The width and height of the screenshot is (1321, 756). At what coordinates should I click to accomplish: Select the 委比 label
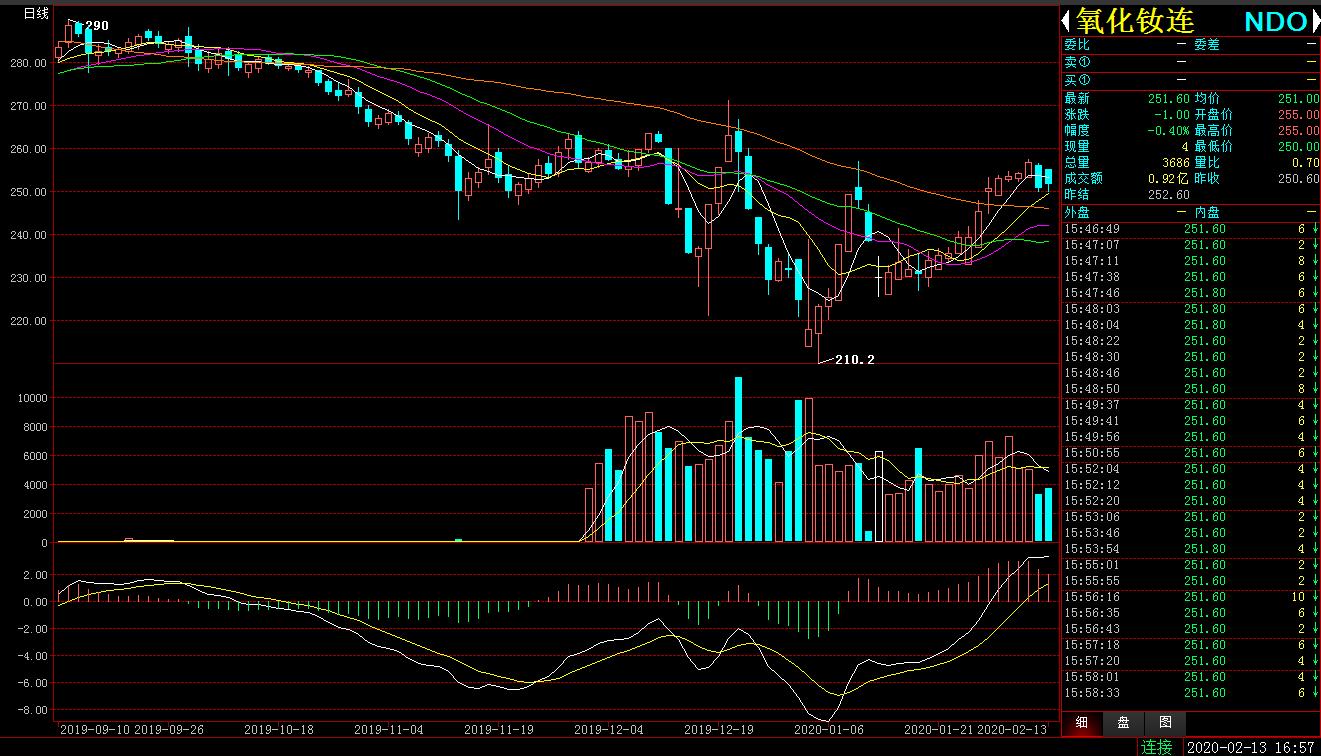pos(1077,45)
